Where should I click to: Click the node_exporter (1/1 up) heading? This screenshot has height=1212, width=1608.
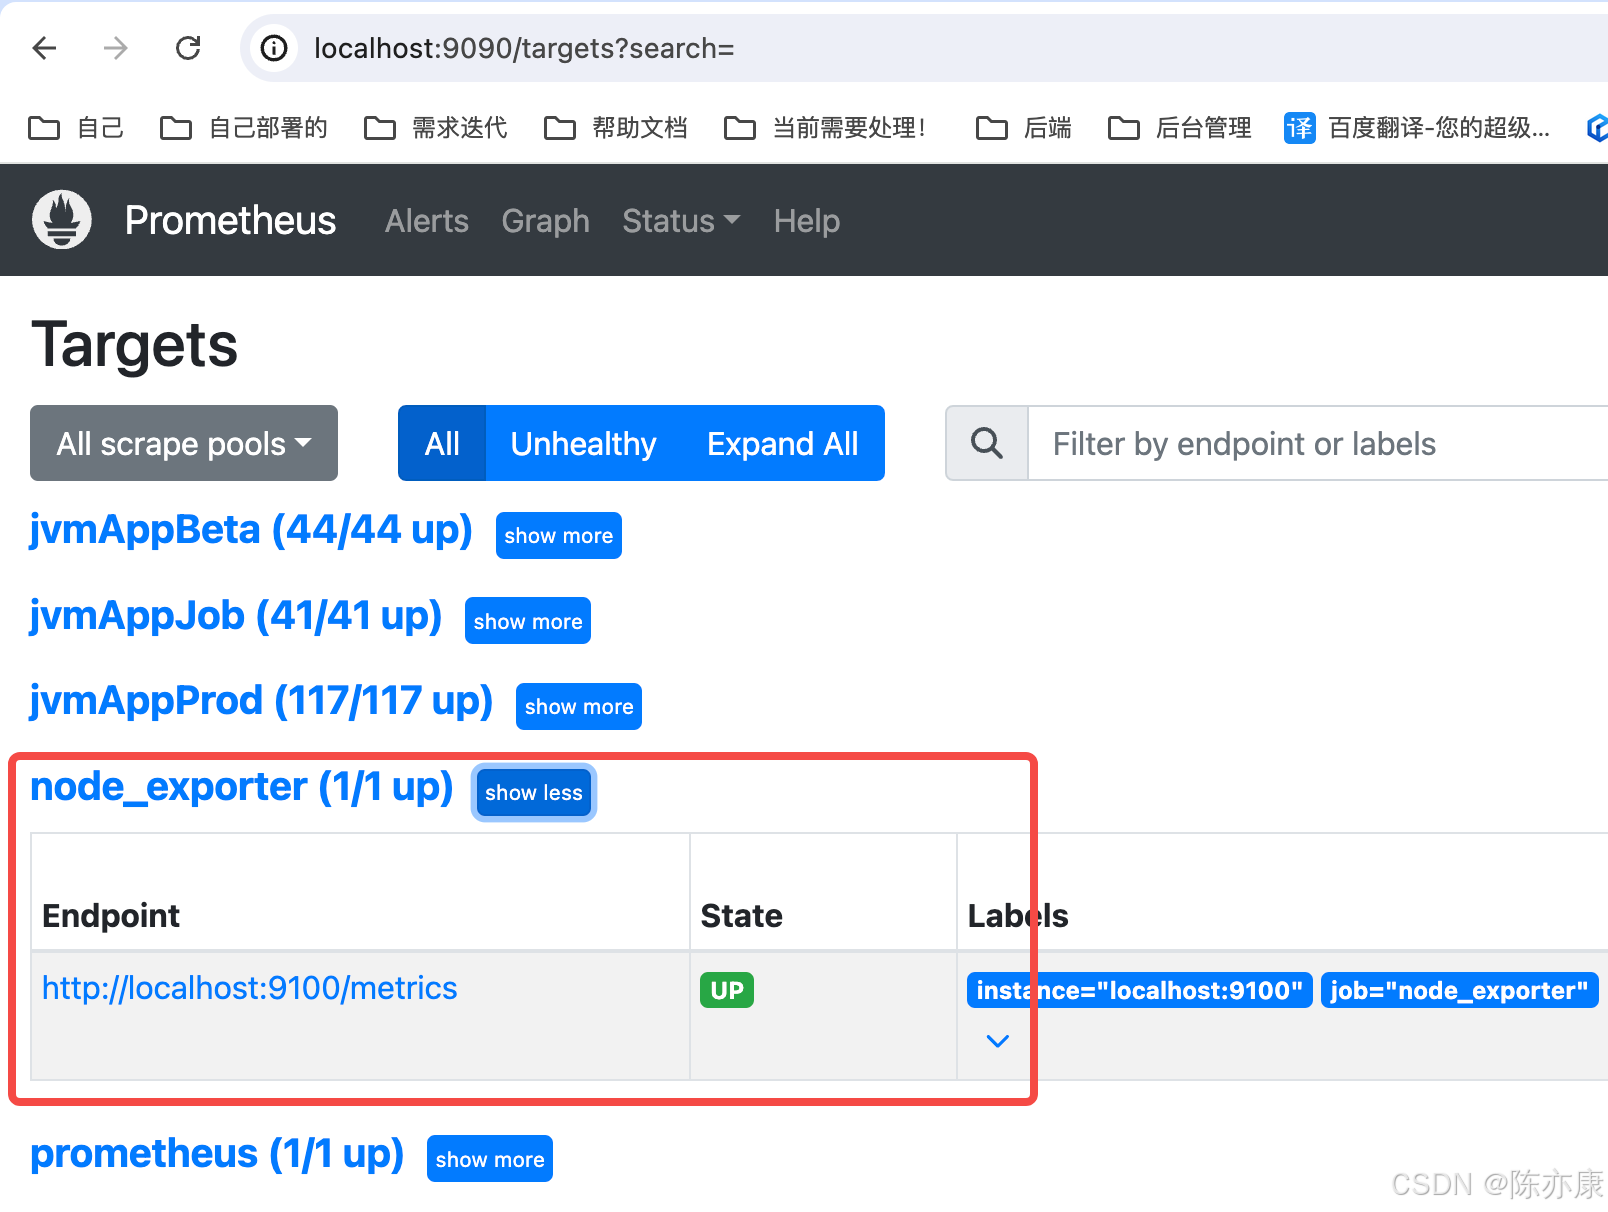(x=242, y=787)
